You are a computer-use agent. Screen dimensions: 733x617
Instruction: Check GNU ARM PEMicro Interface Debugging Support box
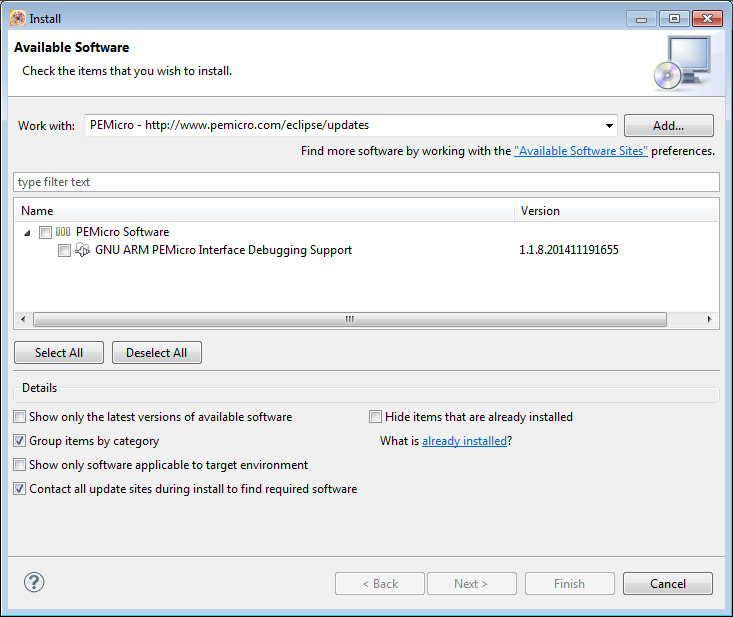[x=65, y=251]
